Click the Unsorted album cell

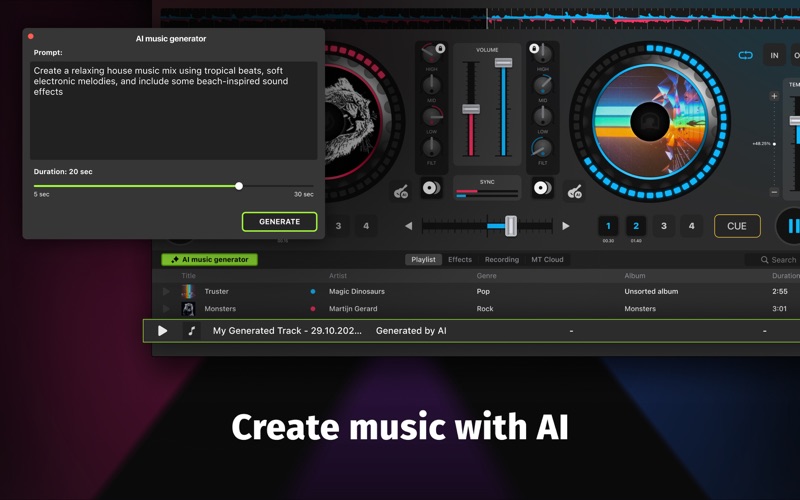(x=651, y=291)
